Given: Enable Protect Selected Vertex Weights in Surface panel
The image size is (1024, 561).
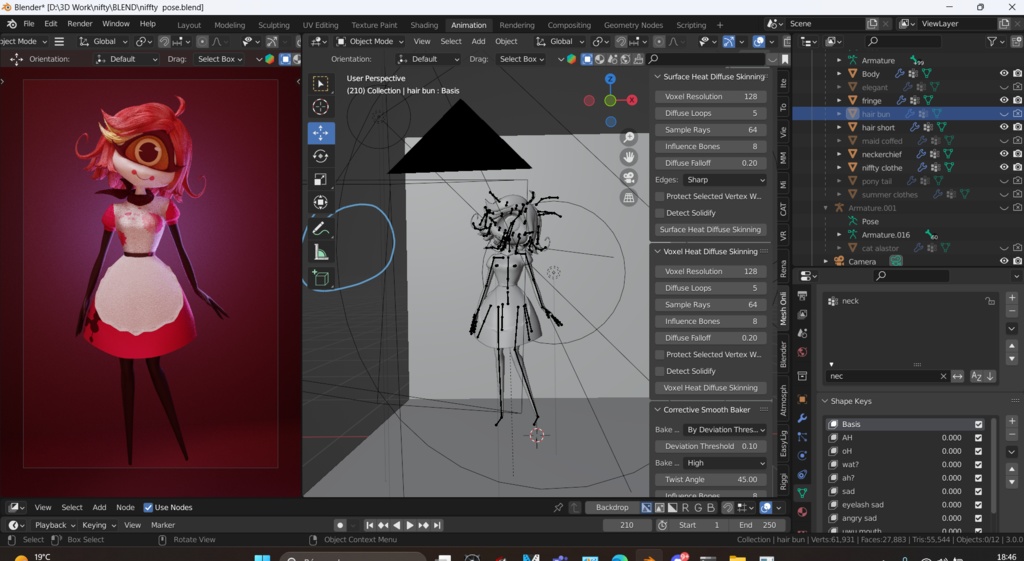Looking at the screenshot, I should click(x=660, y=197).
